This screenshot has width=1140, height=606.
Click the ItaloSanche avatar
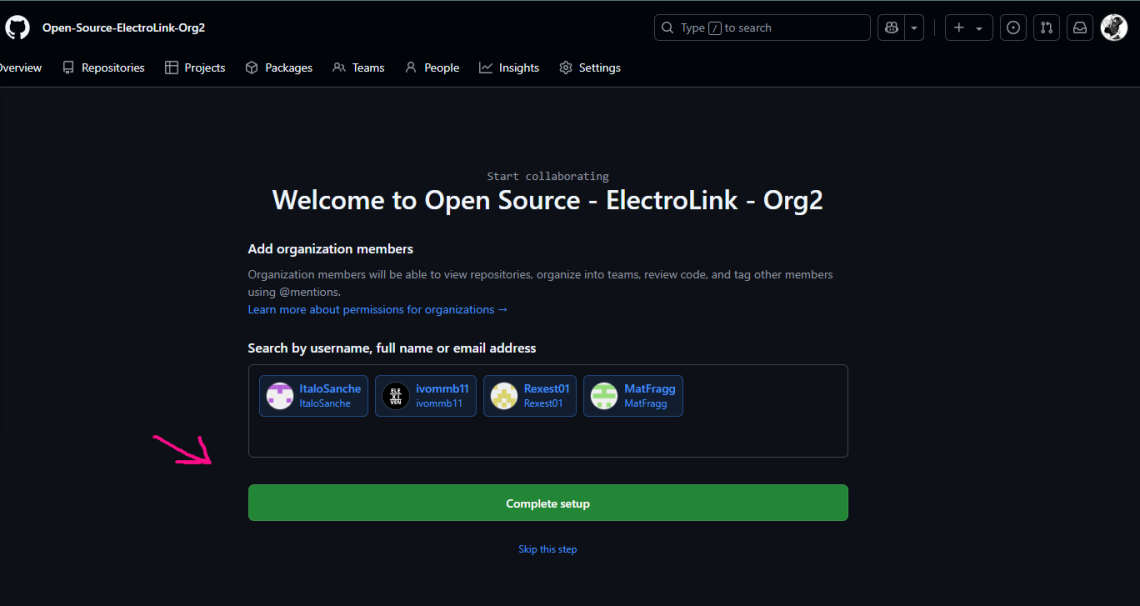[x=280, y=396]
